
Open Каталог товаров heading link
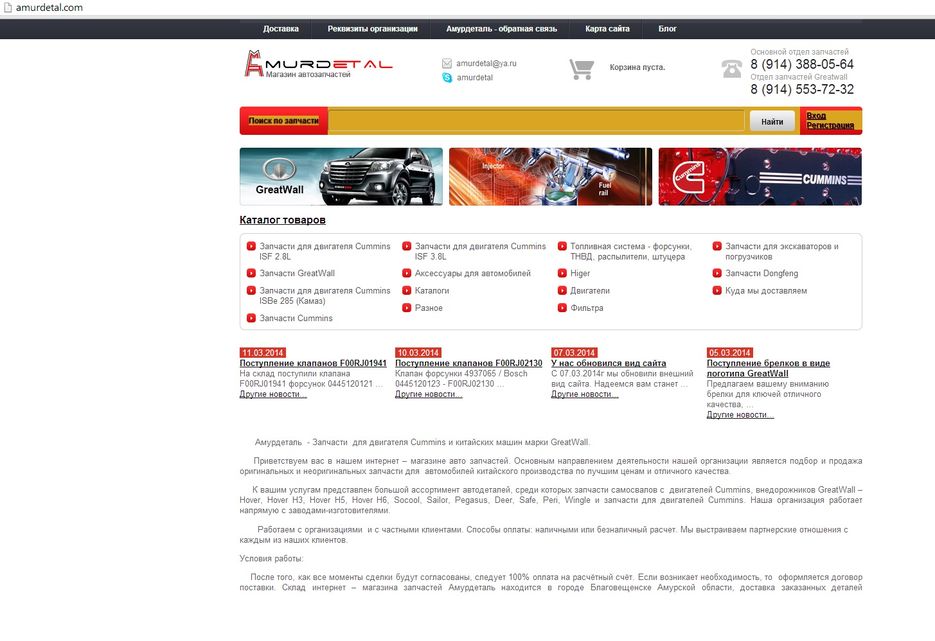pyautogui.click(x=283, y=220)
